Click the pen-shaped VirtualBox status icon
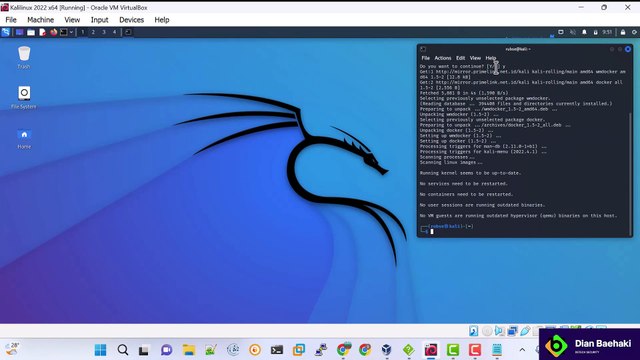 525,331
